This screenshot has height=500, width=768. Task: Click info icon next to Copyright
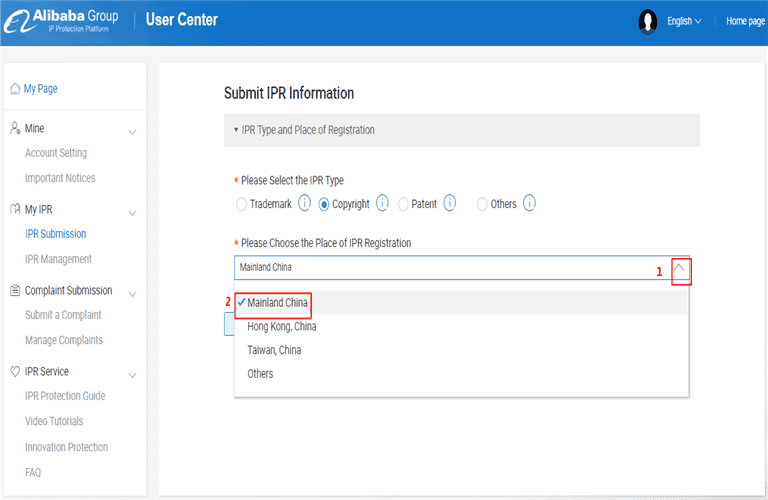click(382, 204)
